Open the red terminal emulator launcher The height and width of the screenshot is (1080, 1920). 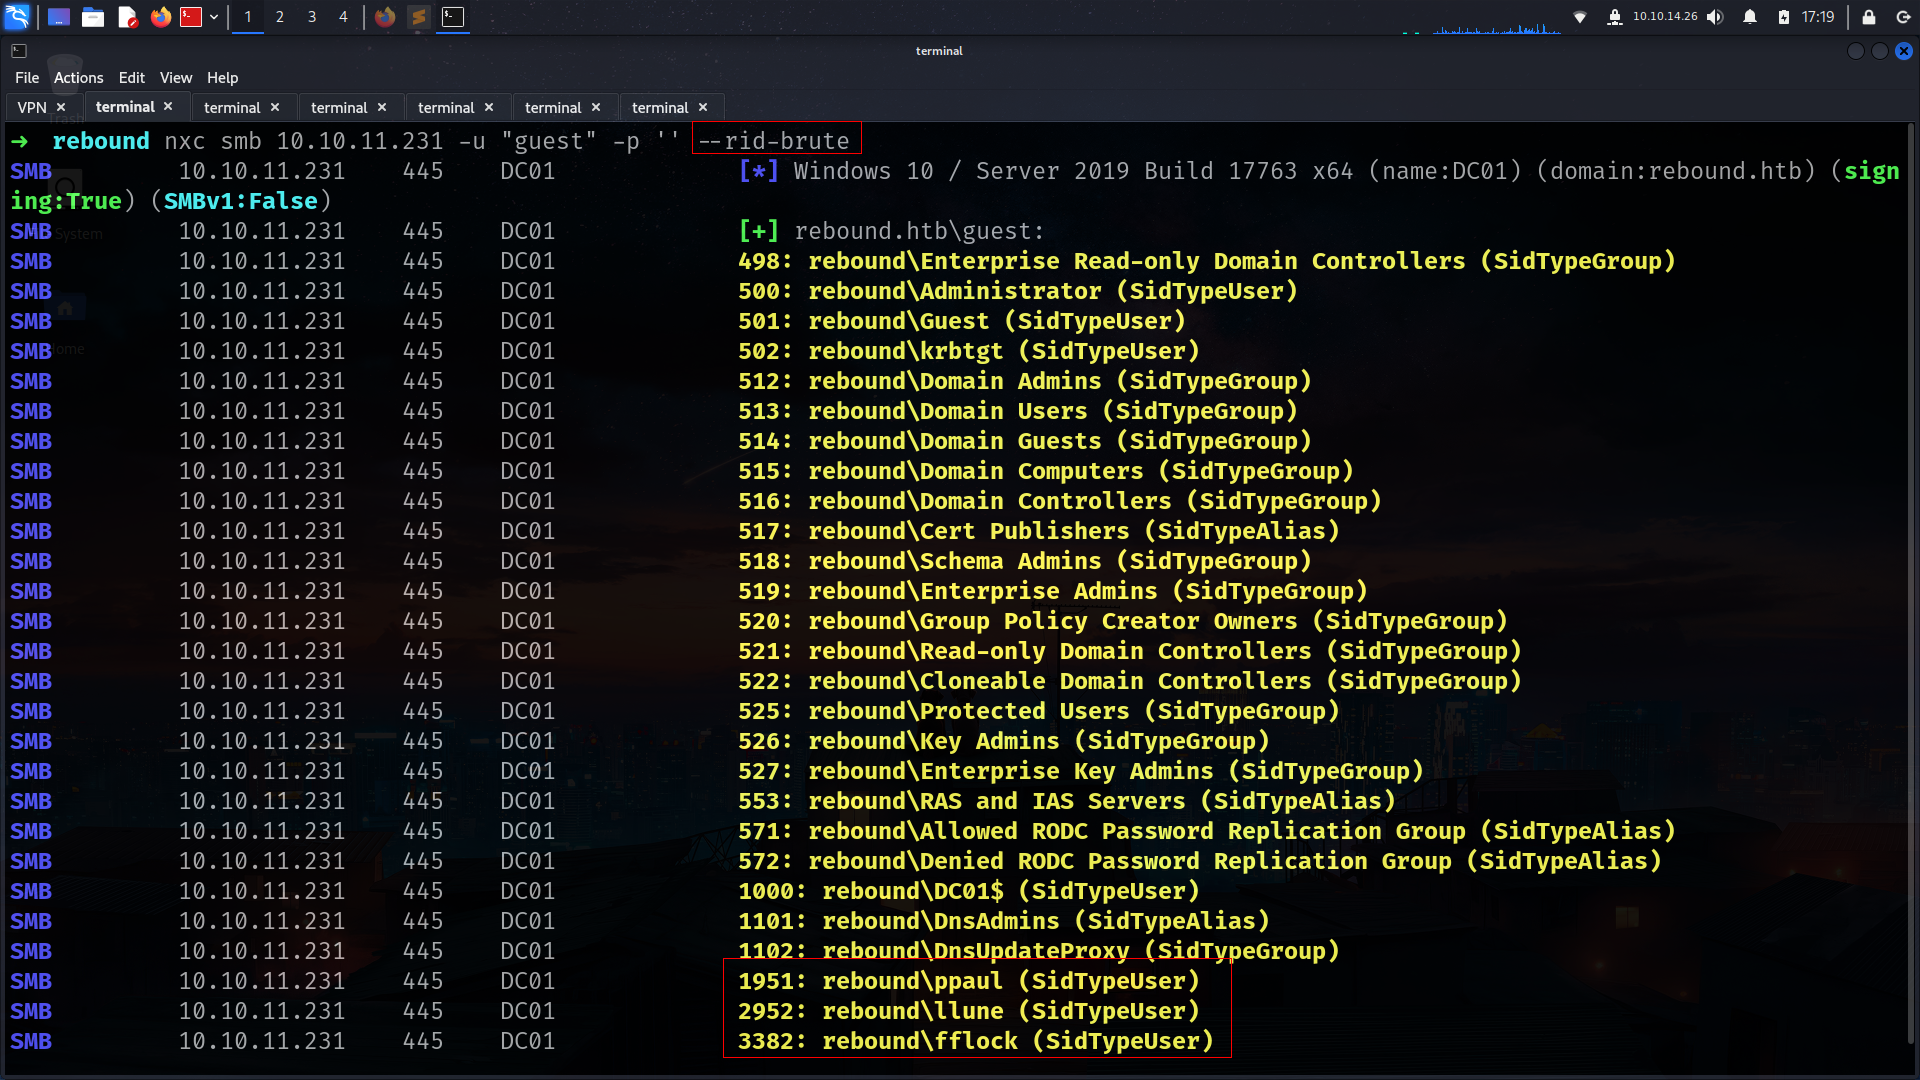[191, 17]
